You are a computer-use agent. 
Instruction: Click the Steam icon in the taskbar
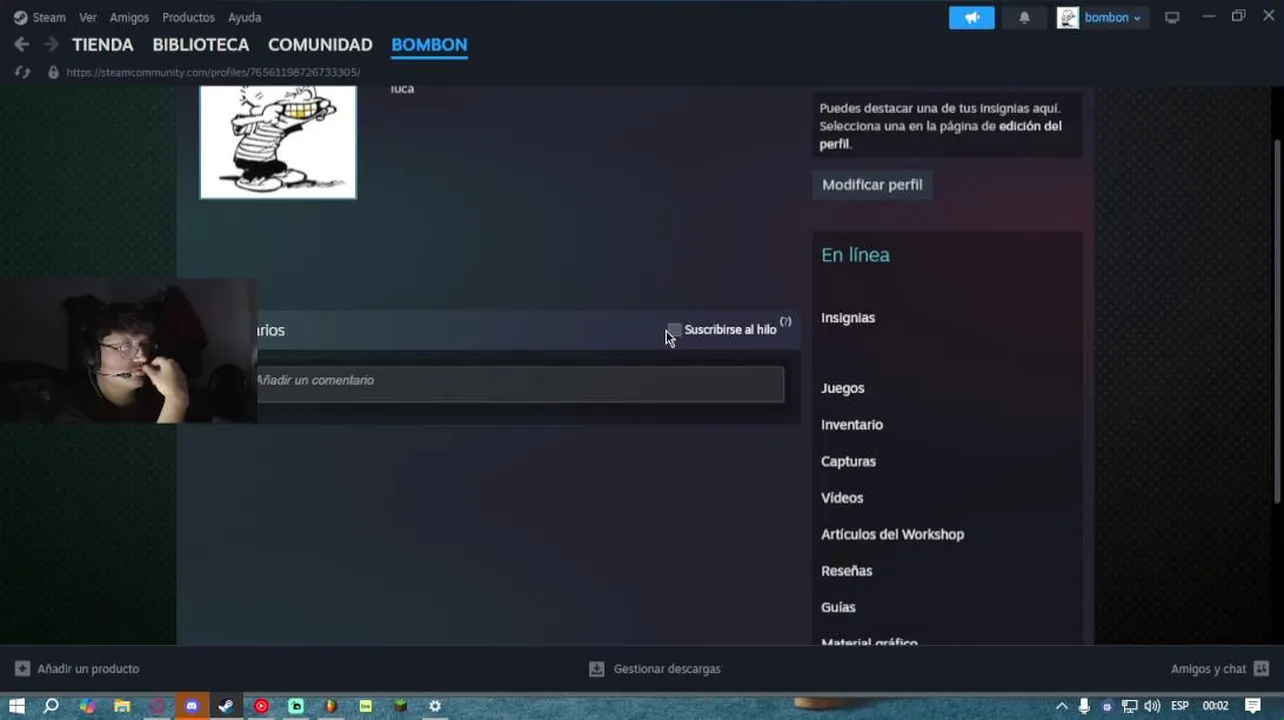(x=226, y=706)
